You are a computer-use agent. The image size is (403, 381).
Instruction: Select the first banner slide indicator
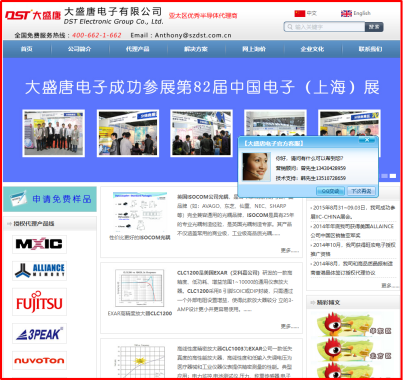coord(384,176)
